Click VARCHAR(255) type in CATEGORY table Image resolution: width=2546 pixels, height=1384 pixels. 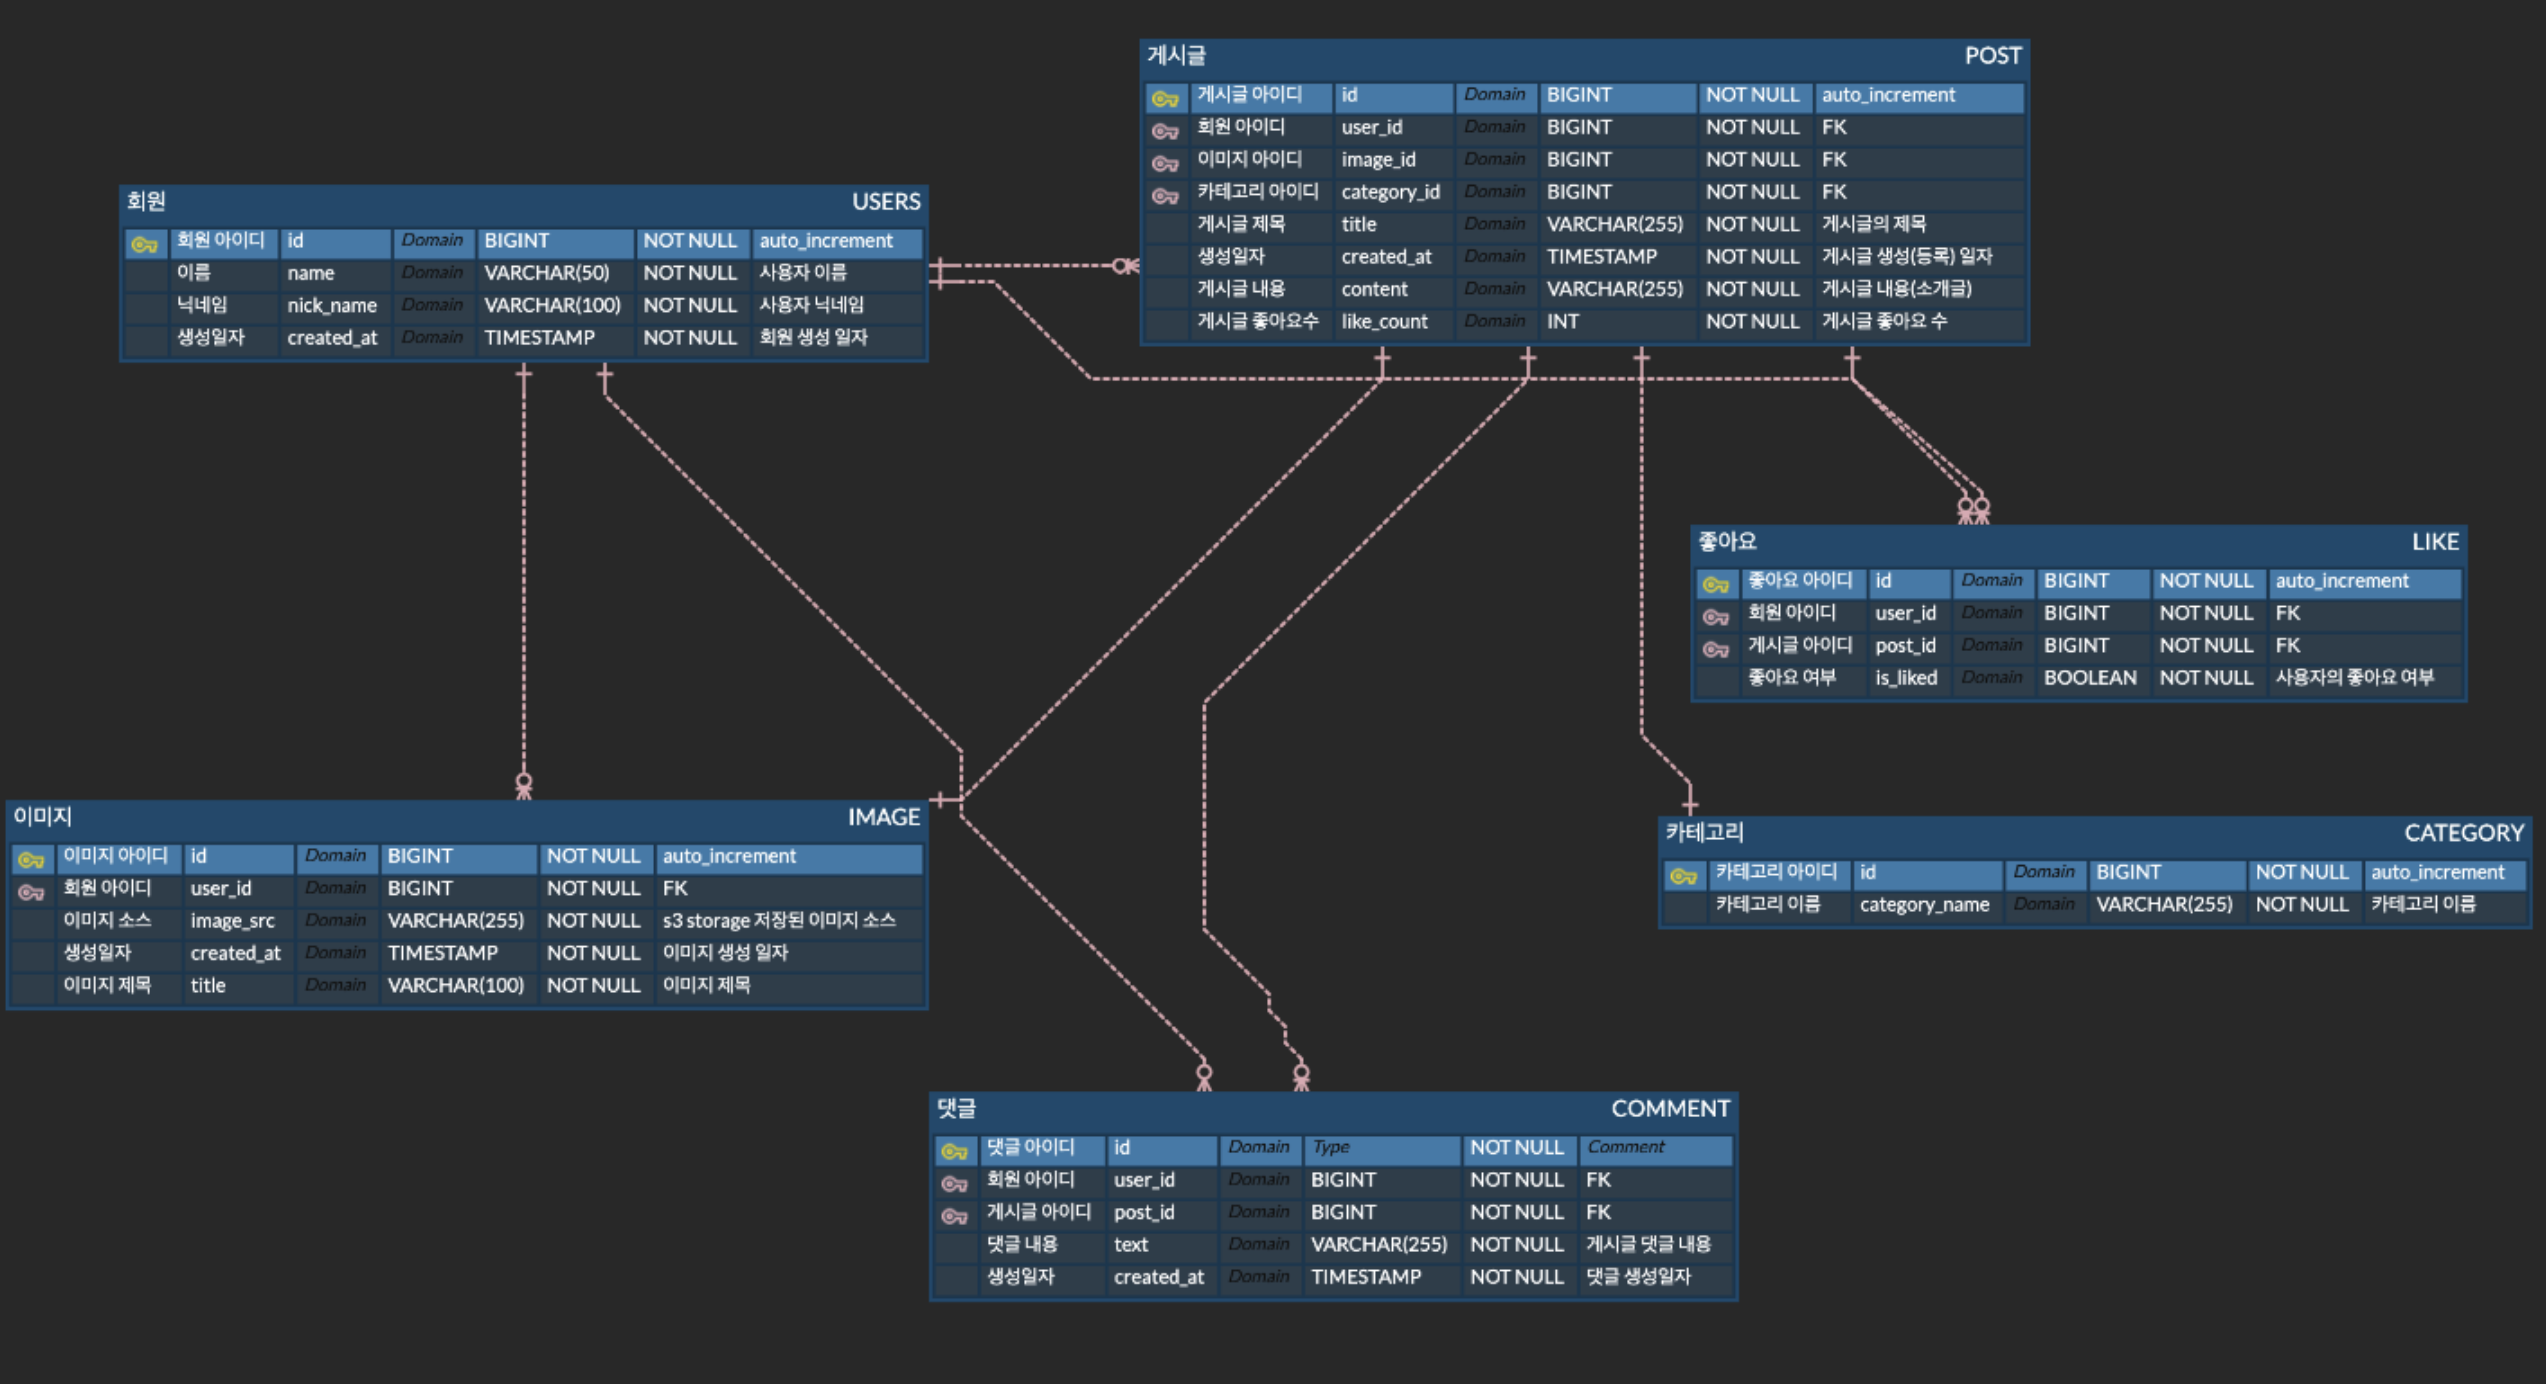[x=2164, y=904]
